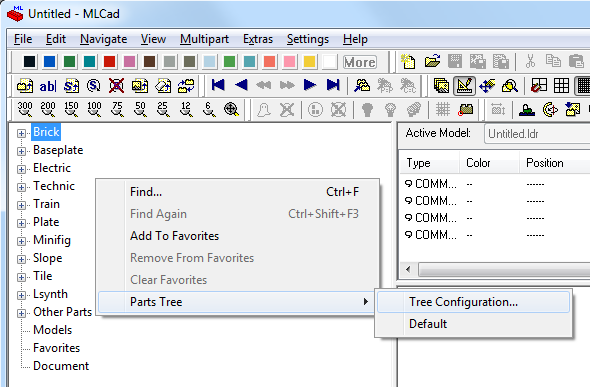The height and width of the screenshot is (387, 590).
Task: Click the red crossed-out icon in second toolbar
Action: [x=116, y=86]
